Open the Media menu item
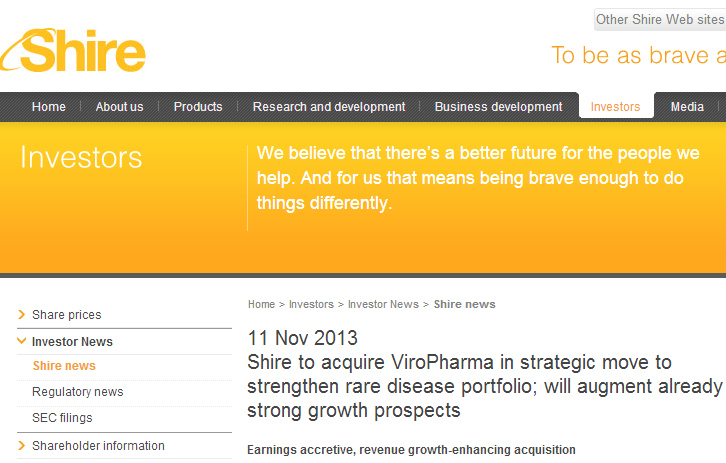 687,107
